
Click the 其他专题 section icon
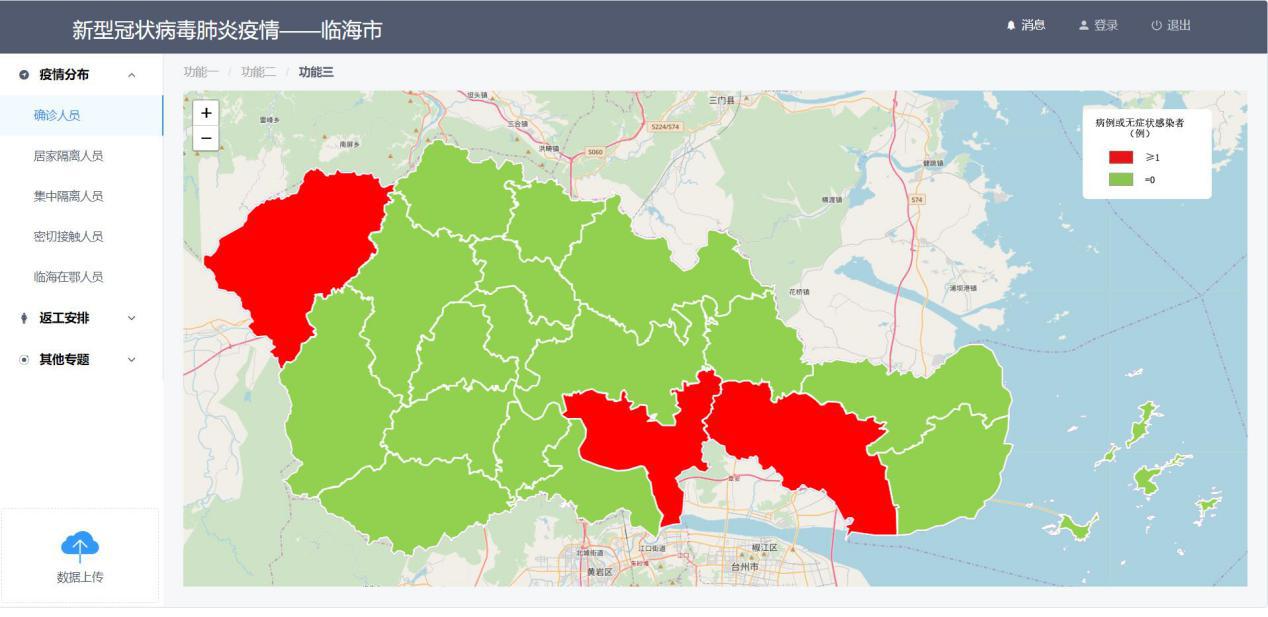pos(24,359)
